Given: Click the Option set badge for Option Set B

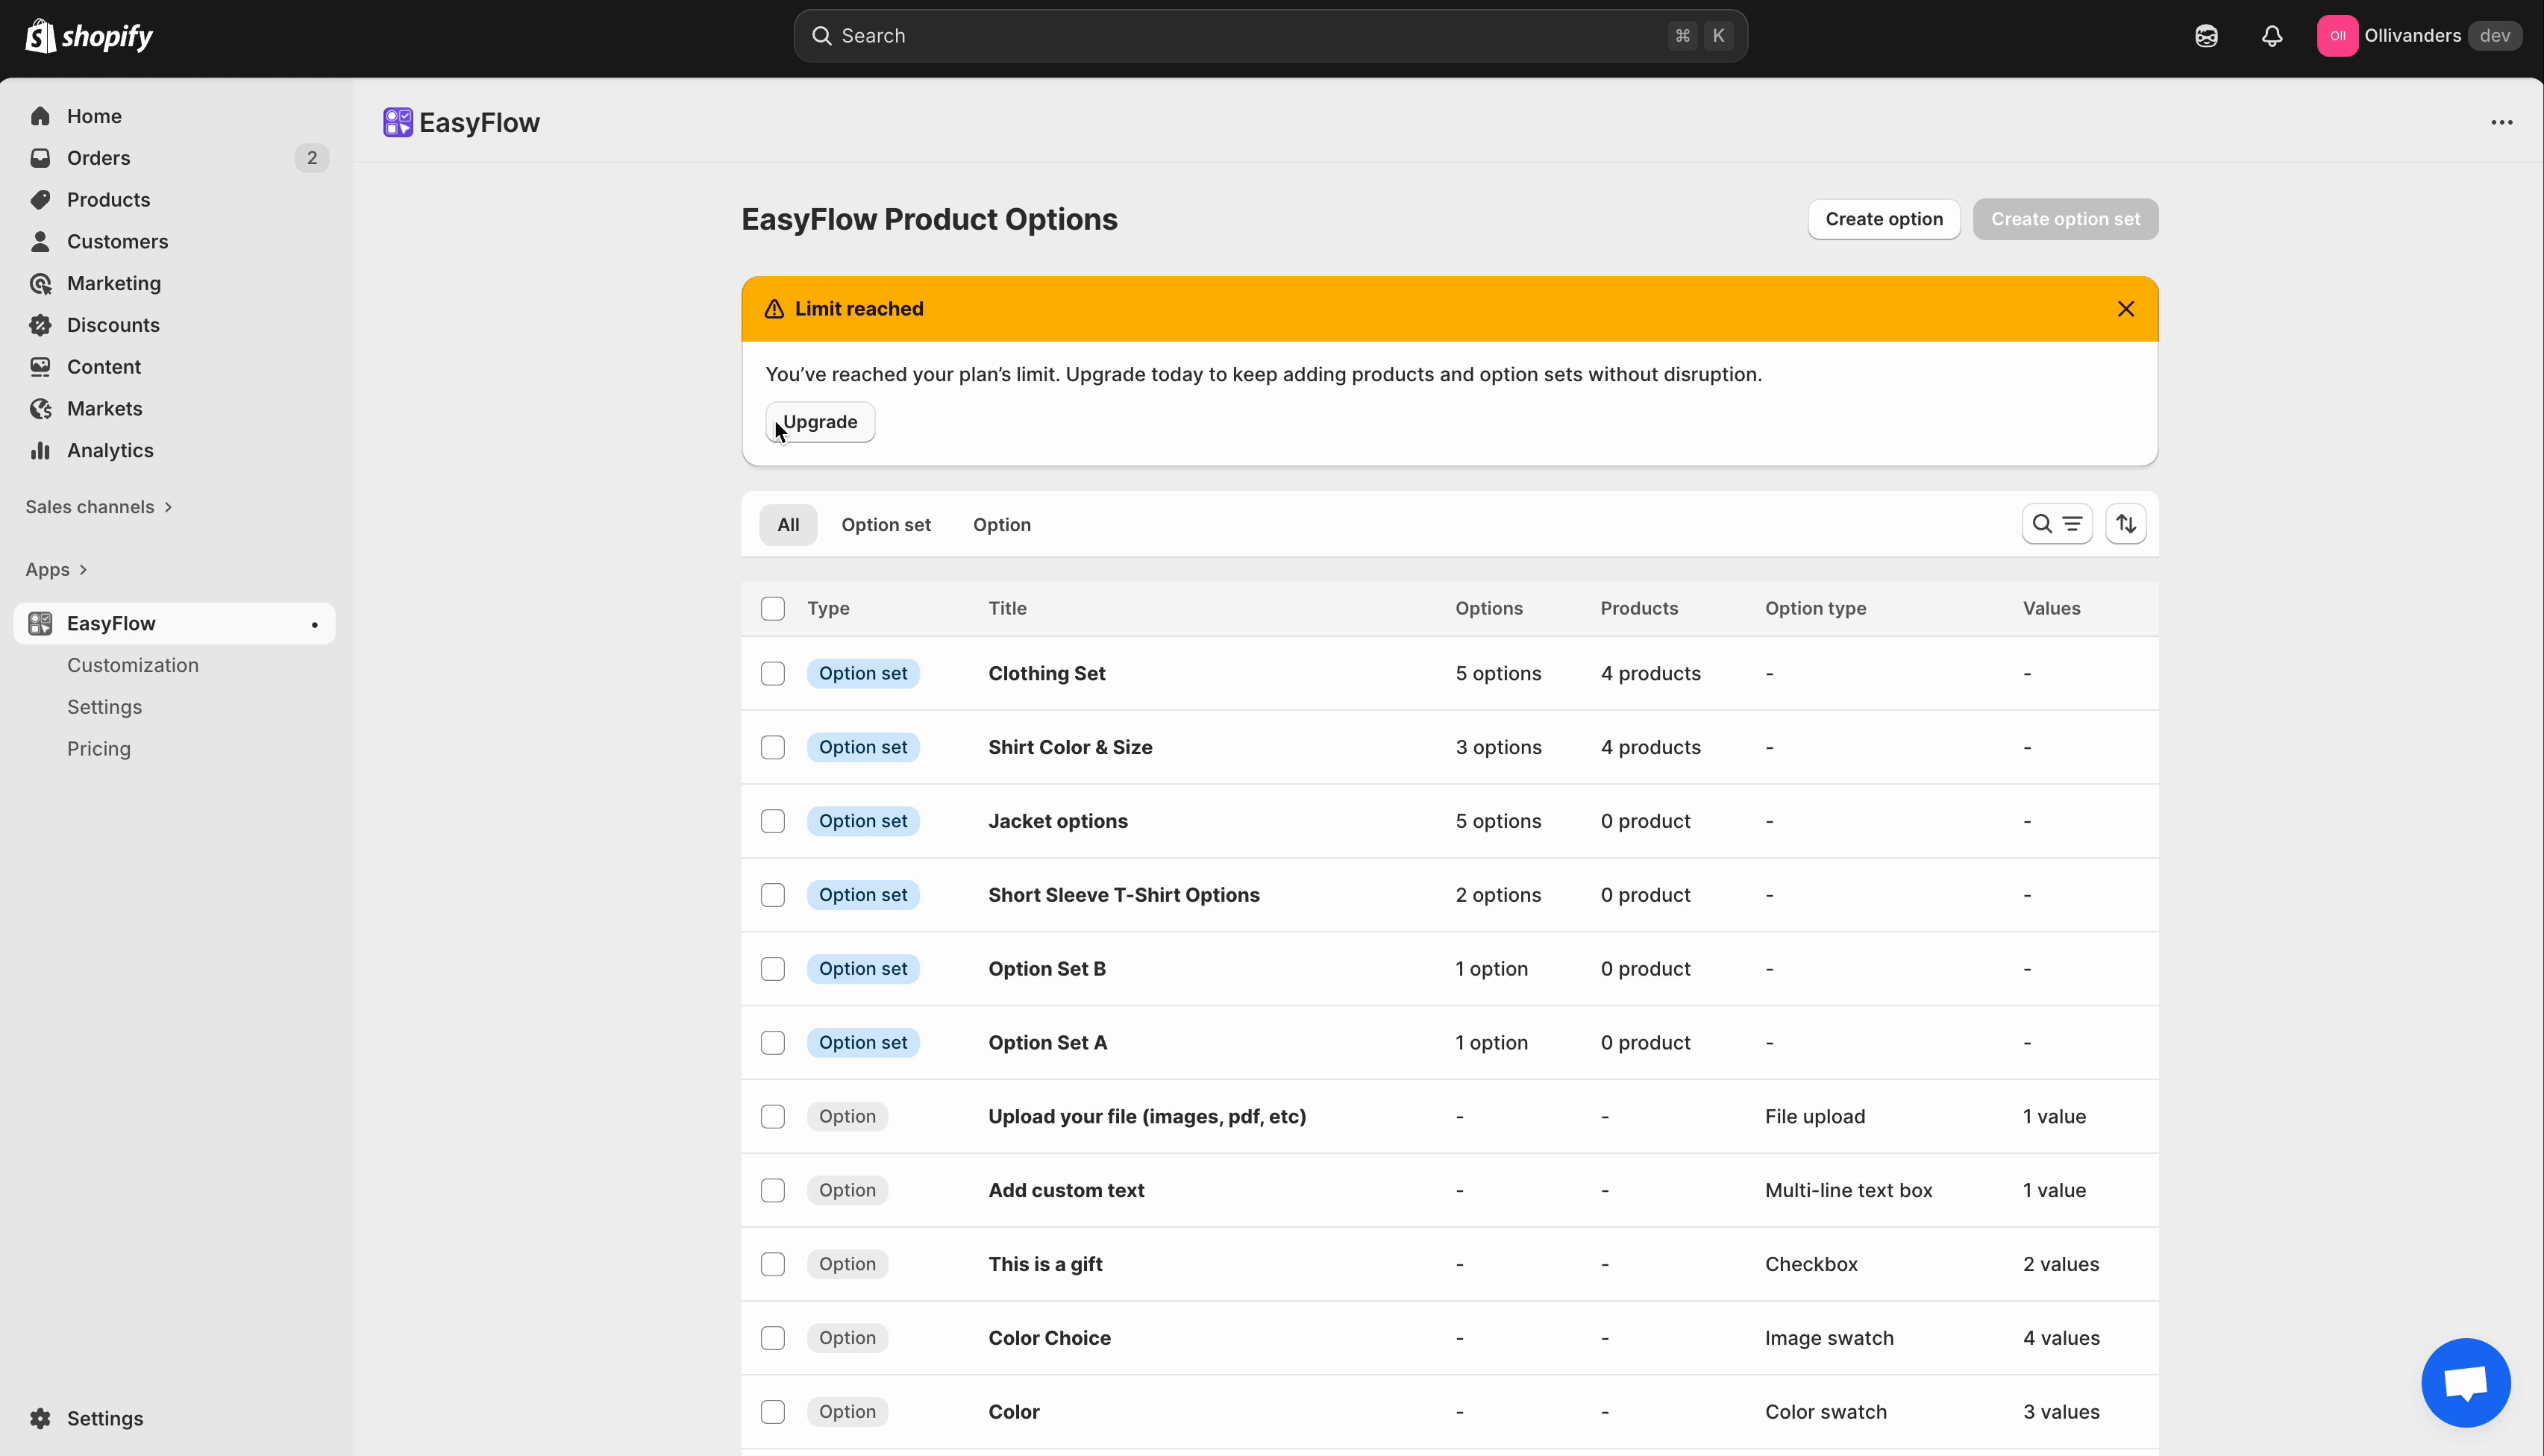Looking at the screenshot, I should (x=863, y=970).
